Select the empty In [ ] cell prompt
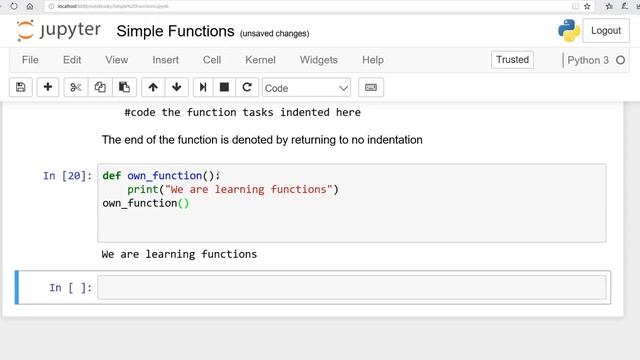Image resolution: width=640 pixels, height=360 pixels. click(70, 288)
